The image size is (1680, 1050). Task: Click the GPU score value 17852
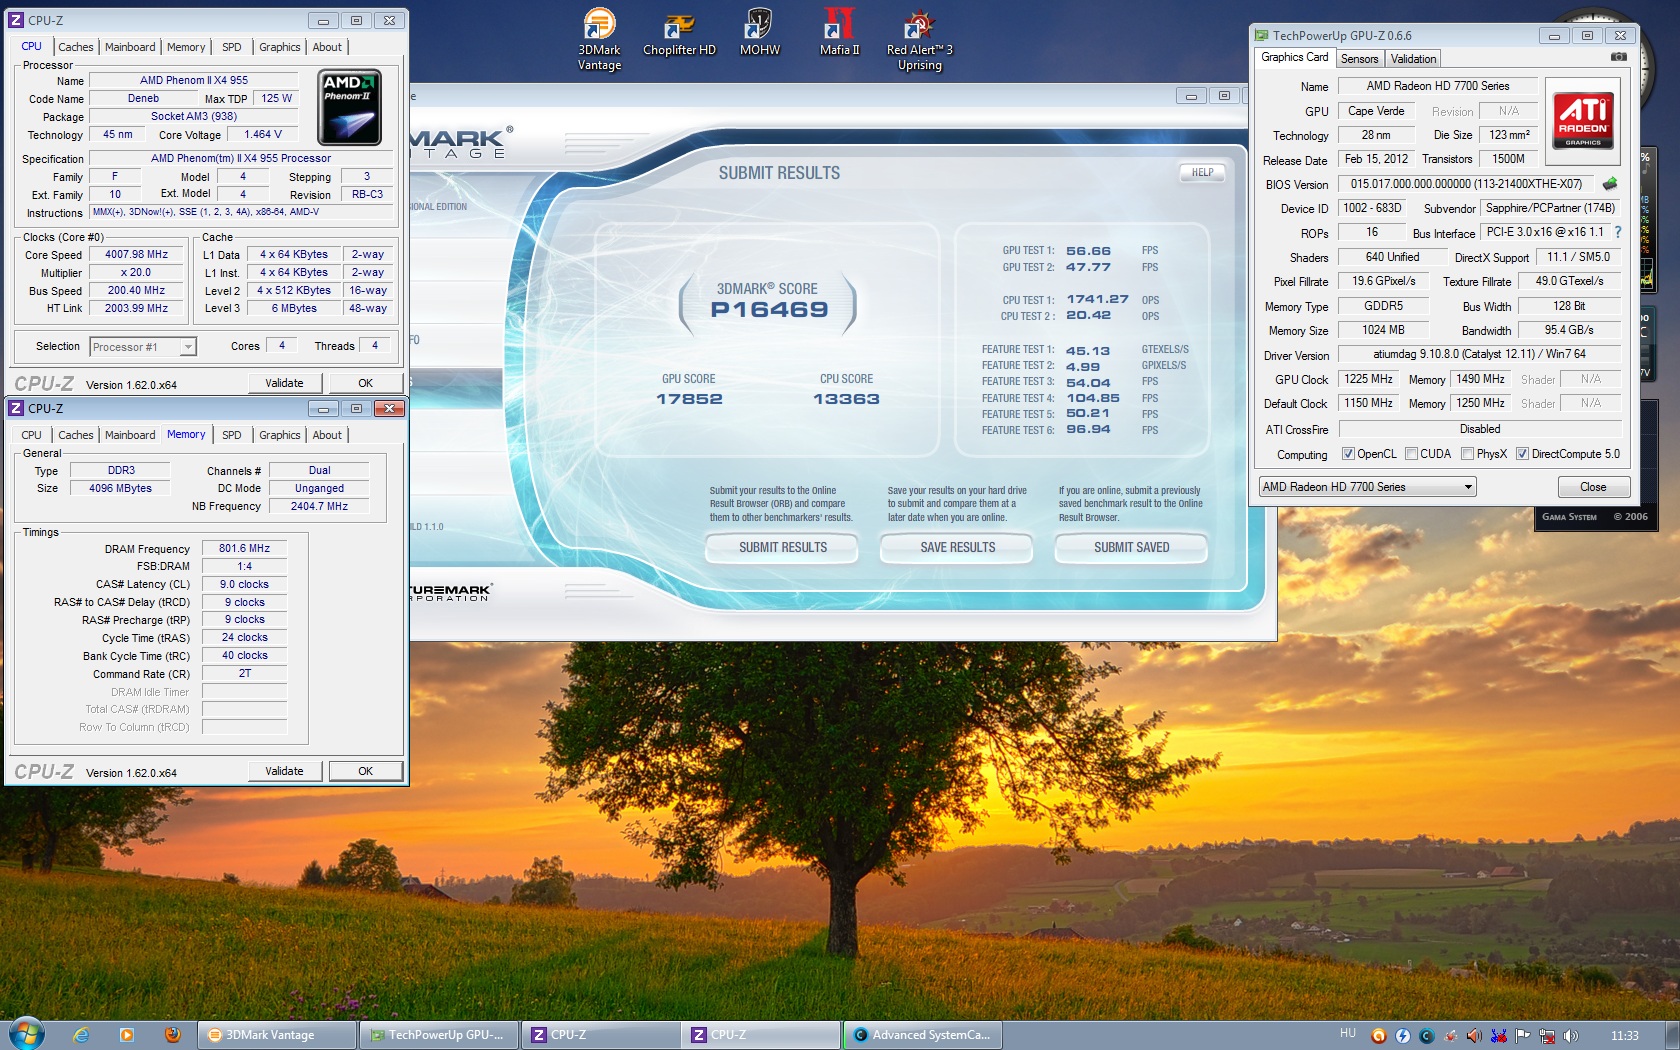click(x=689, y=399)
